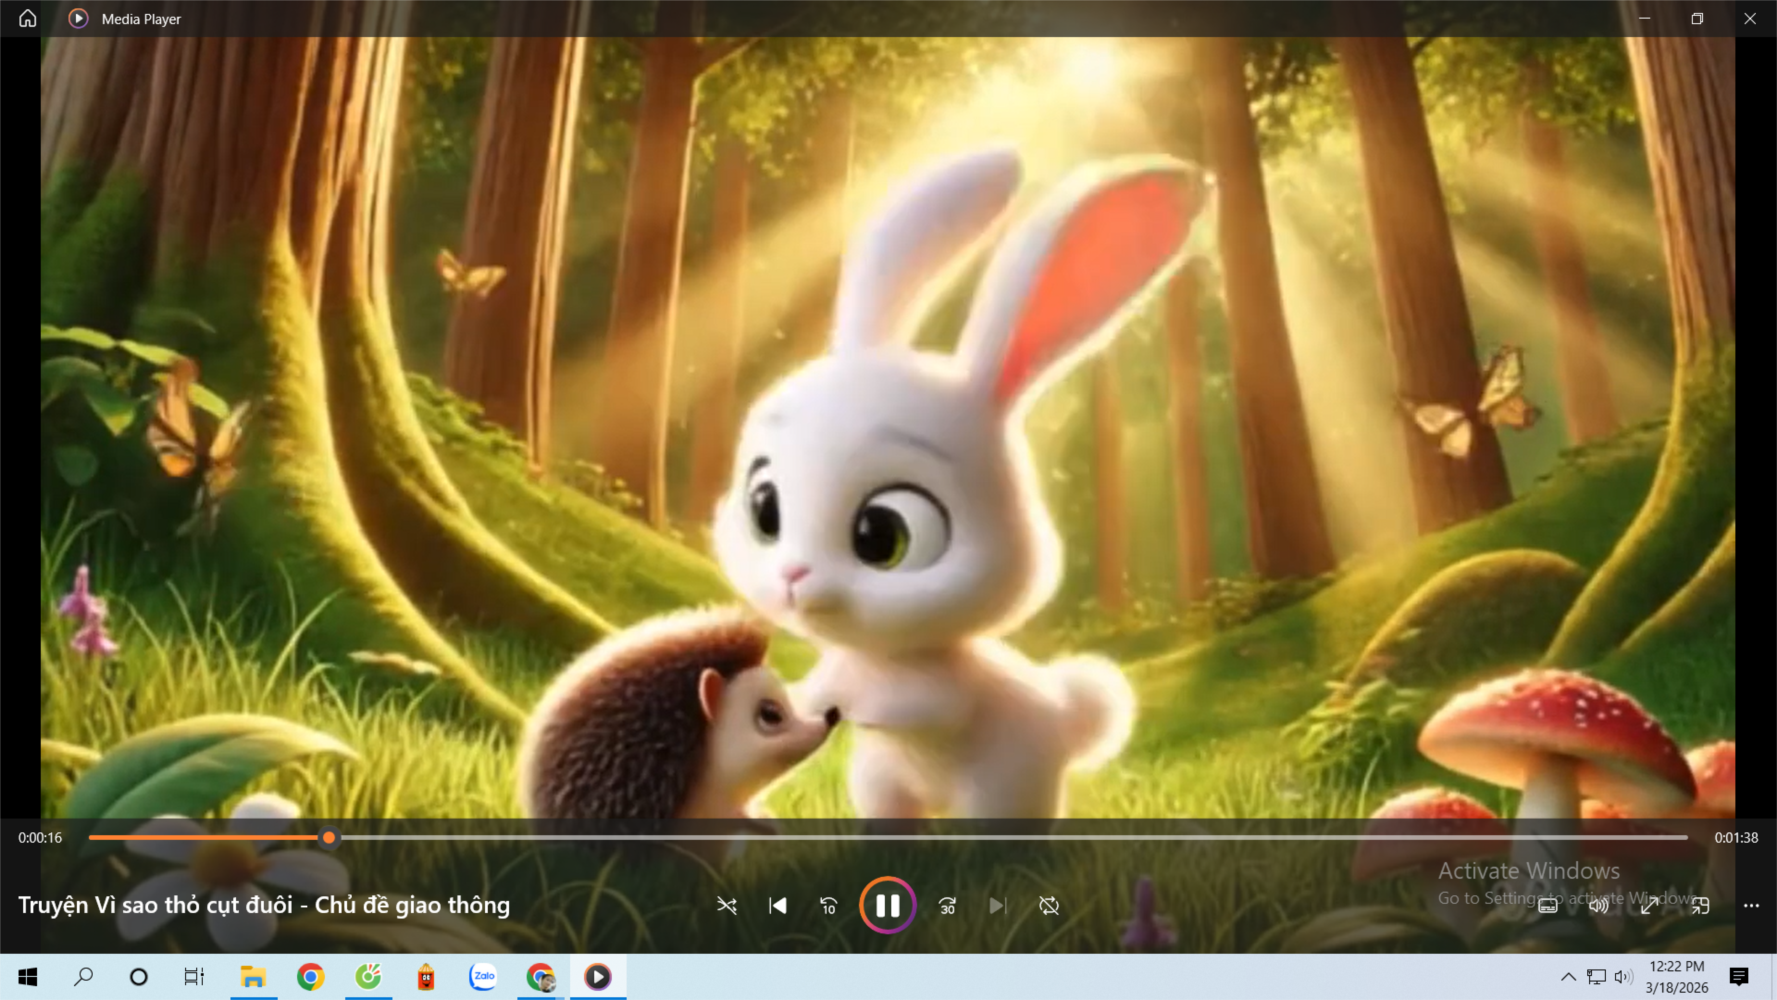The height and width of the screenshot is (1000, 1777).
Task: Go to the previous track
Action: coord(777,905)
